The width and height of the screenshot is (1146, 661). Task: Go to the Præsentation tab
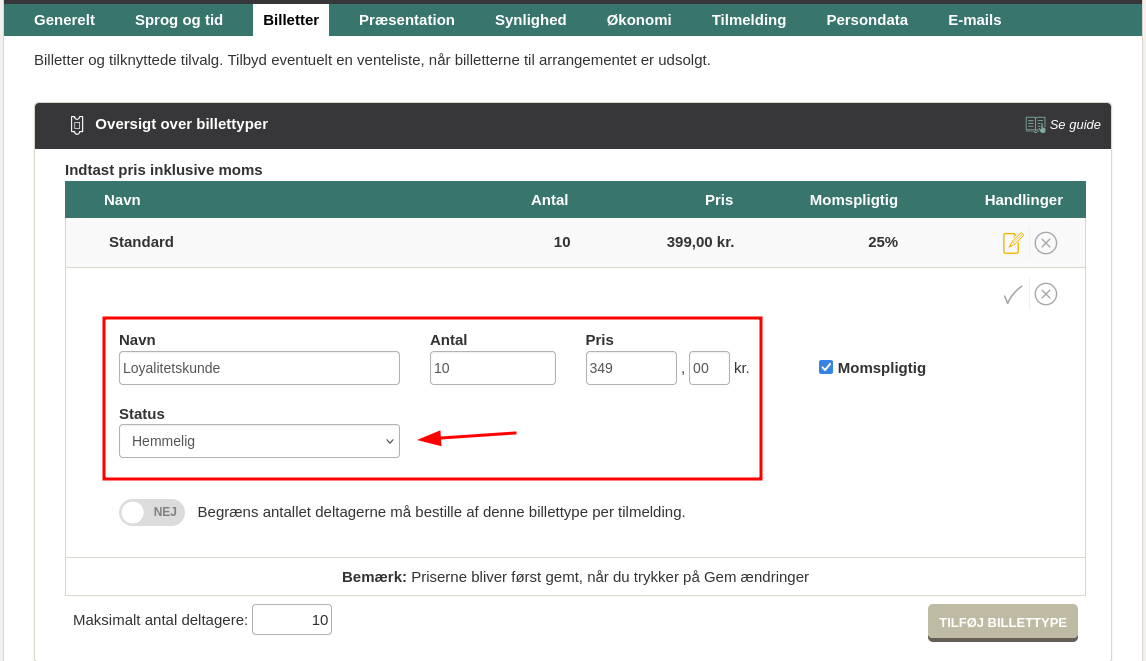[x=407, y=20]
